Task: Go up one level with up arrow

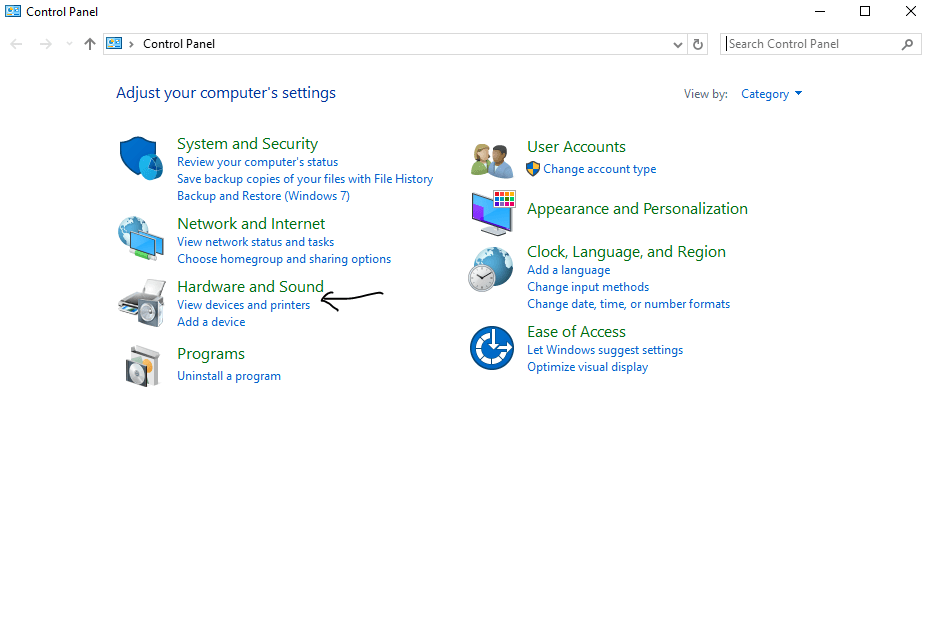Action: [x=90, y=44]
